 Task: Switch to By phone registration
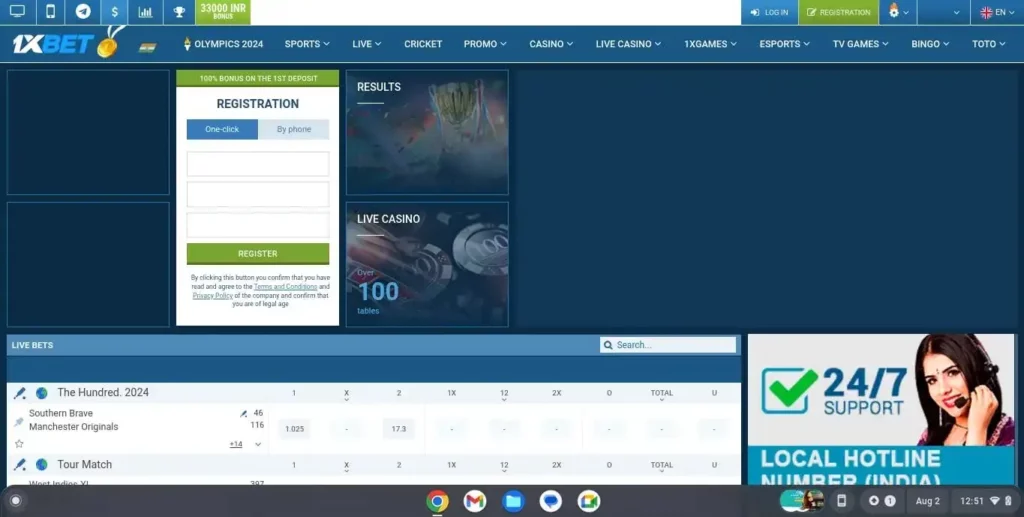click(293, 129)
